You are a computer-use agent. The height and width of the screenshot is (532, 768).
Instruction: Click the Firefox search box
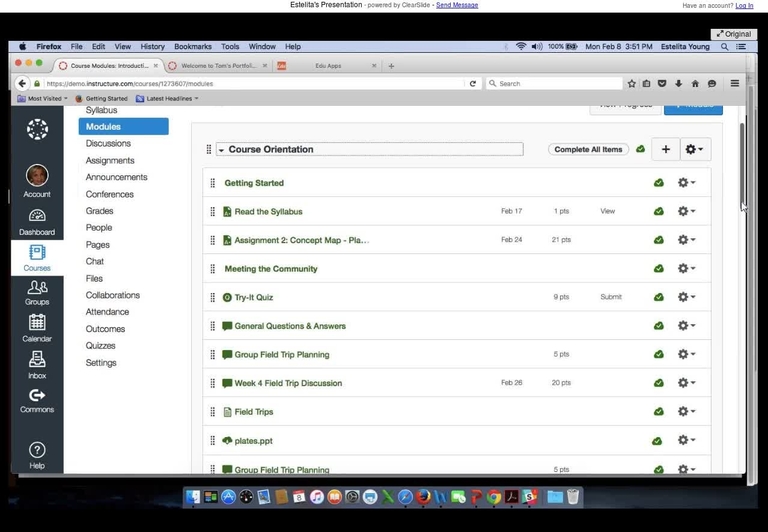[554, 83]
